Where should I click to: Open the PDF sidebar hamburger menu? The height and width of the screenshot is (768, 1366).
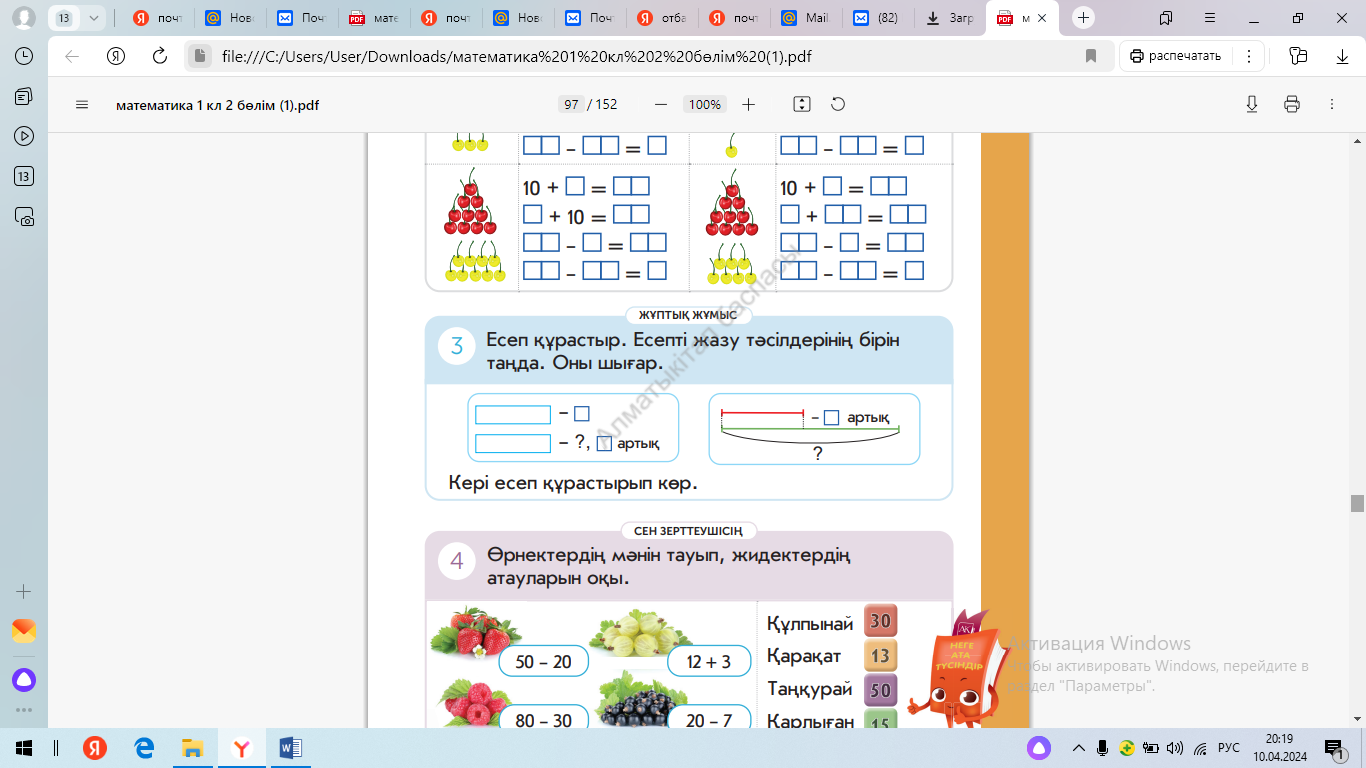pyautogui.click(x=82, y=104)
